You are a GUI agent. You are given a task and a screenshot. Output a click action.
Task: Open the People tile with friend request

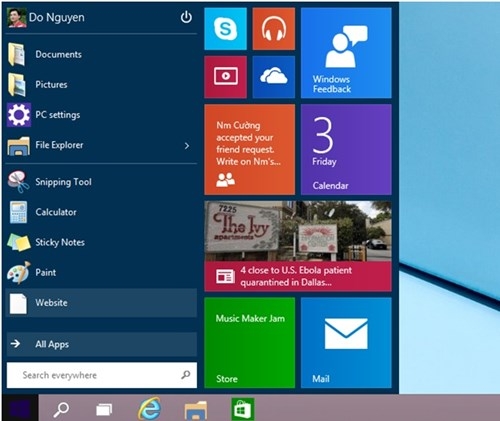(x=250, y=149)
